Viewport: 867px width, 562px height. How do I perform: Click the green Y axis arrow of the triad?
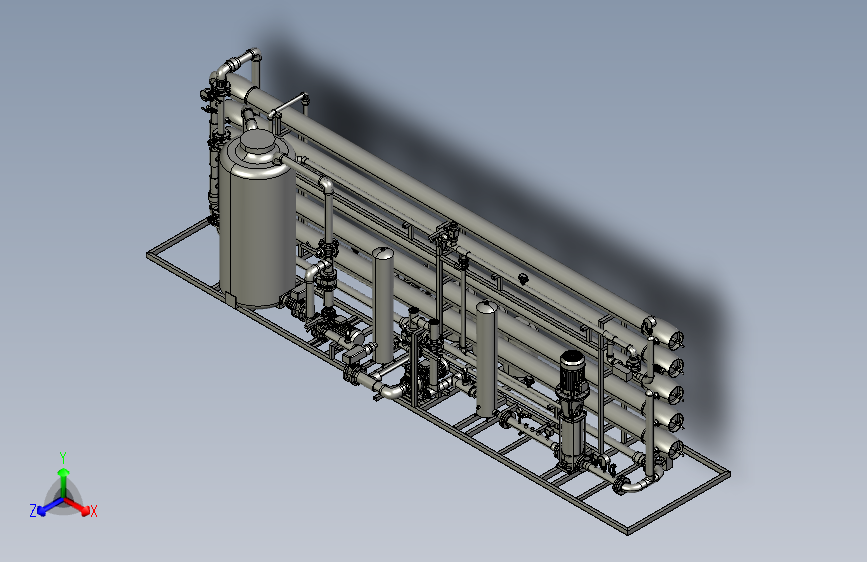pos(64,481)
